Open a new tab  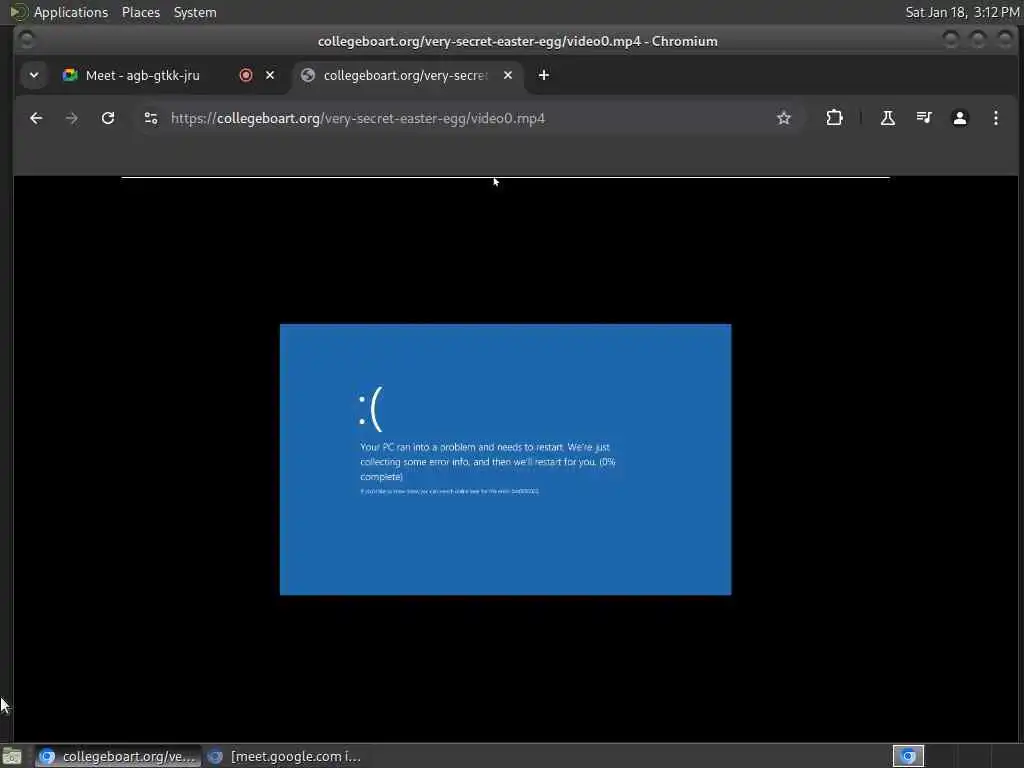pyautogui.click(x=543, y=75)
